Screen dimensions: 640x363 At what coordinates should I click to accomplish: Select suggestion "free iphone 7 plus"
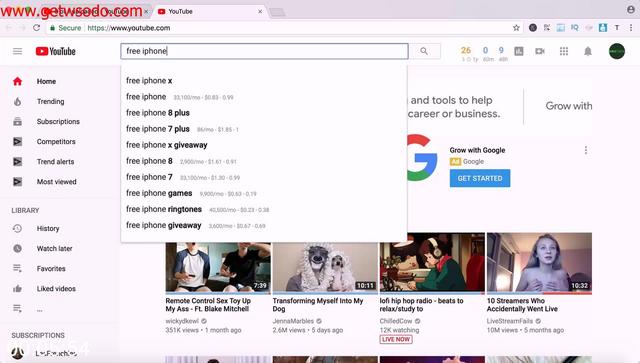(x=264, y=129)
